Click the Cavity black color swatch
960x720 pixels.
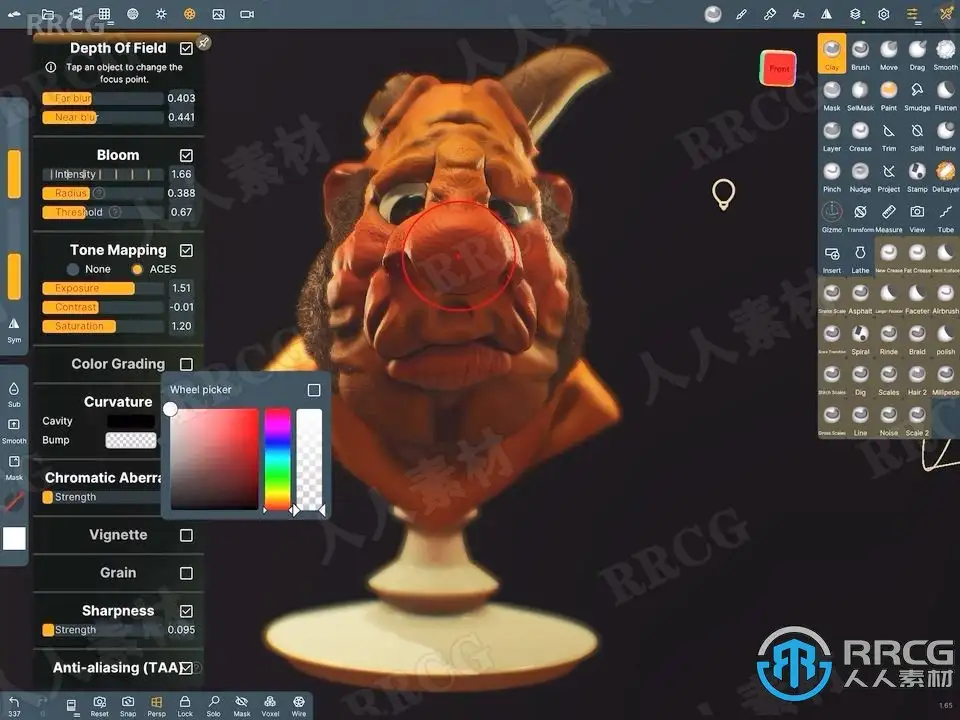[x=130, y=421]
